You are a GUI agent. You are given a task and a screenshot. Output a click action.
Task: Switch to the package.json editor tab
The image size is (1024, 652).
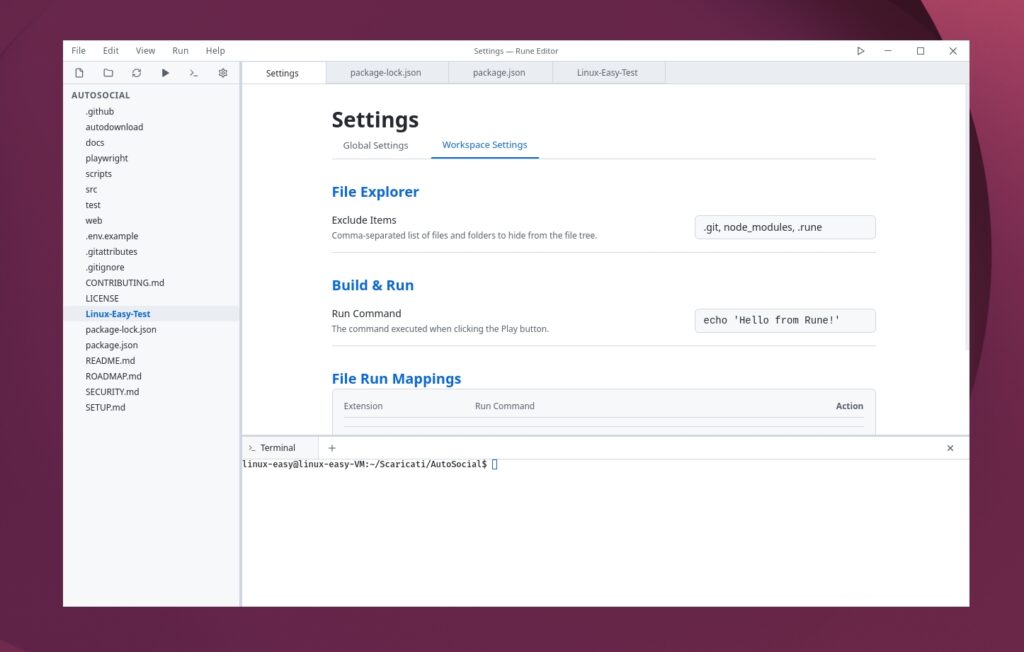tap(500, 73)
